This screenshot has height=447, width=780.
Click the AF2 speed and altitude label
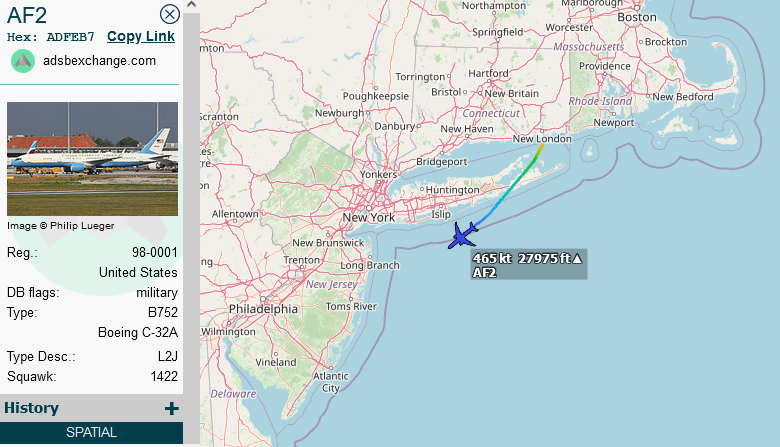(528, 265)
